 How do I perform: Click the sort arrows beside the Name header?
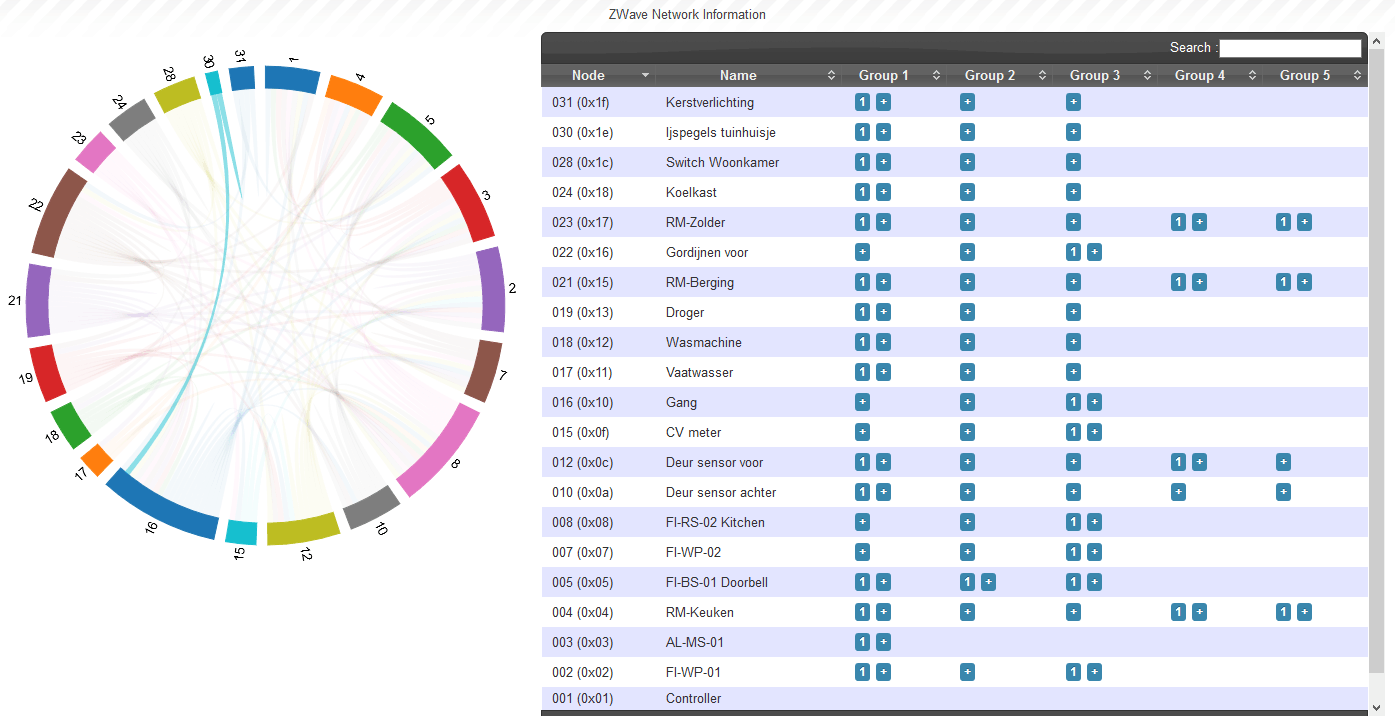click(x=831, y=75)
